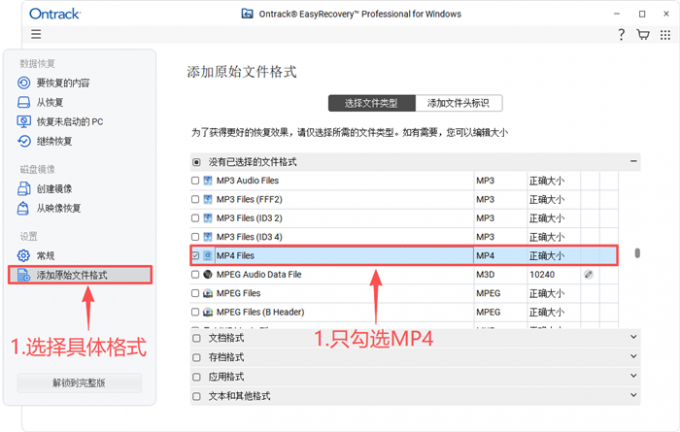Collapse the 没有已选择的文件格式 section
Image resolution: width=680 pixels, height=432 pixels.
[634, 161]
